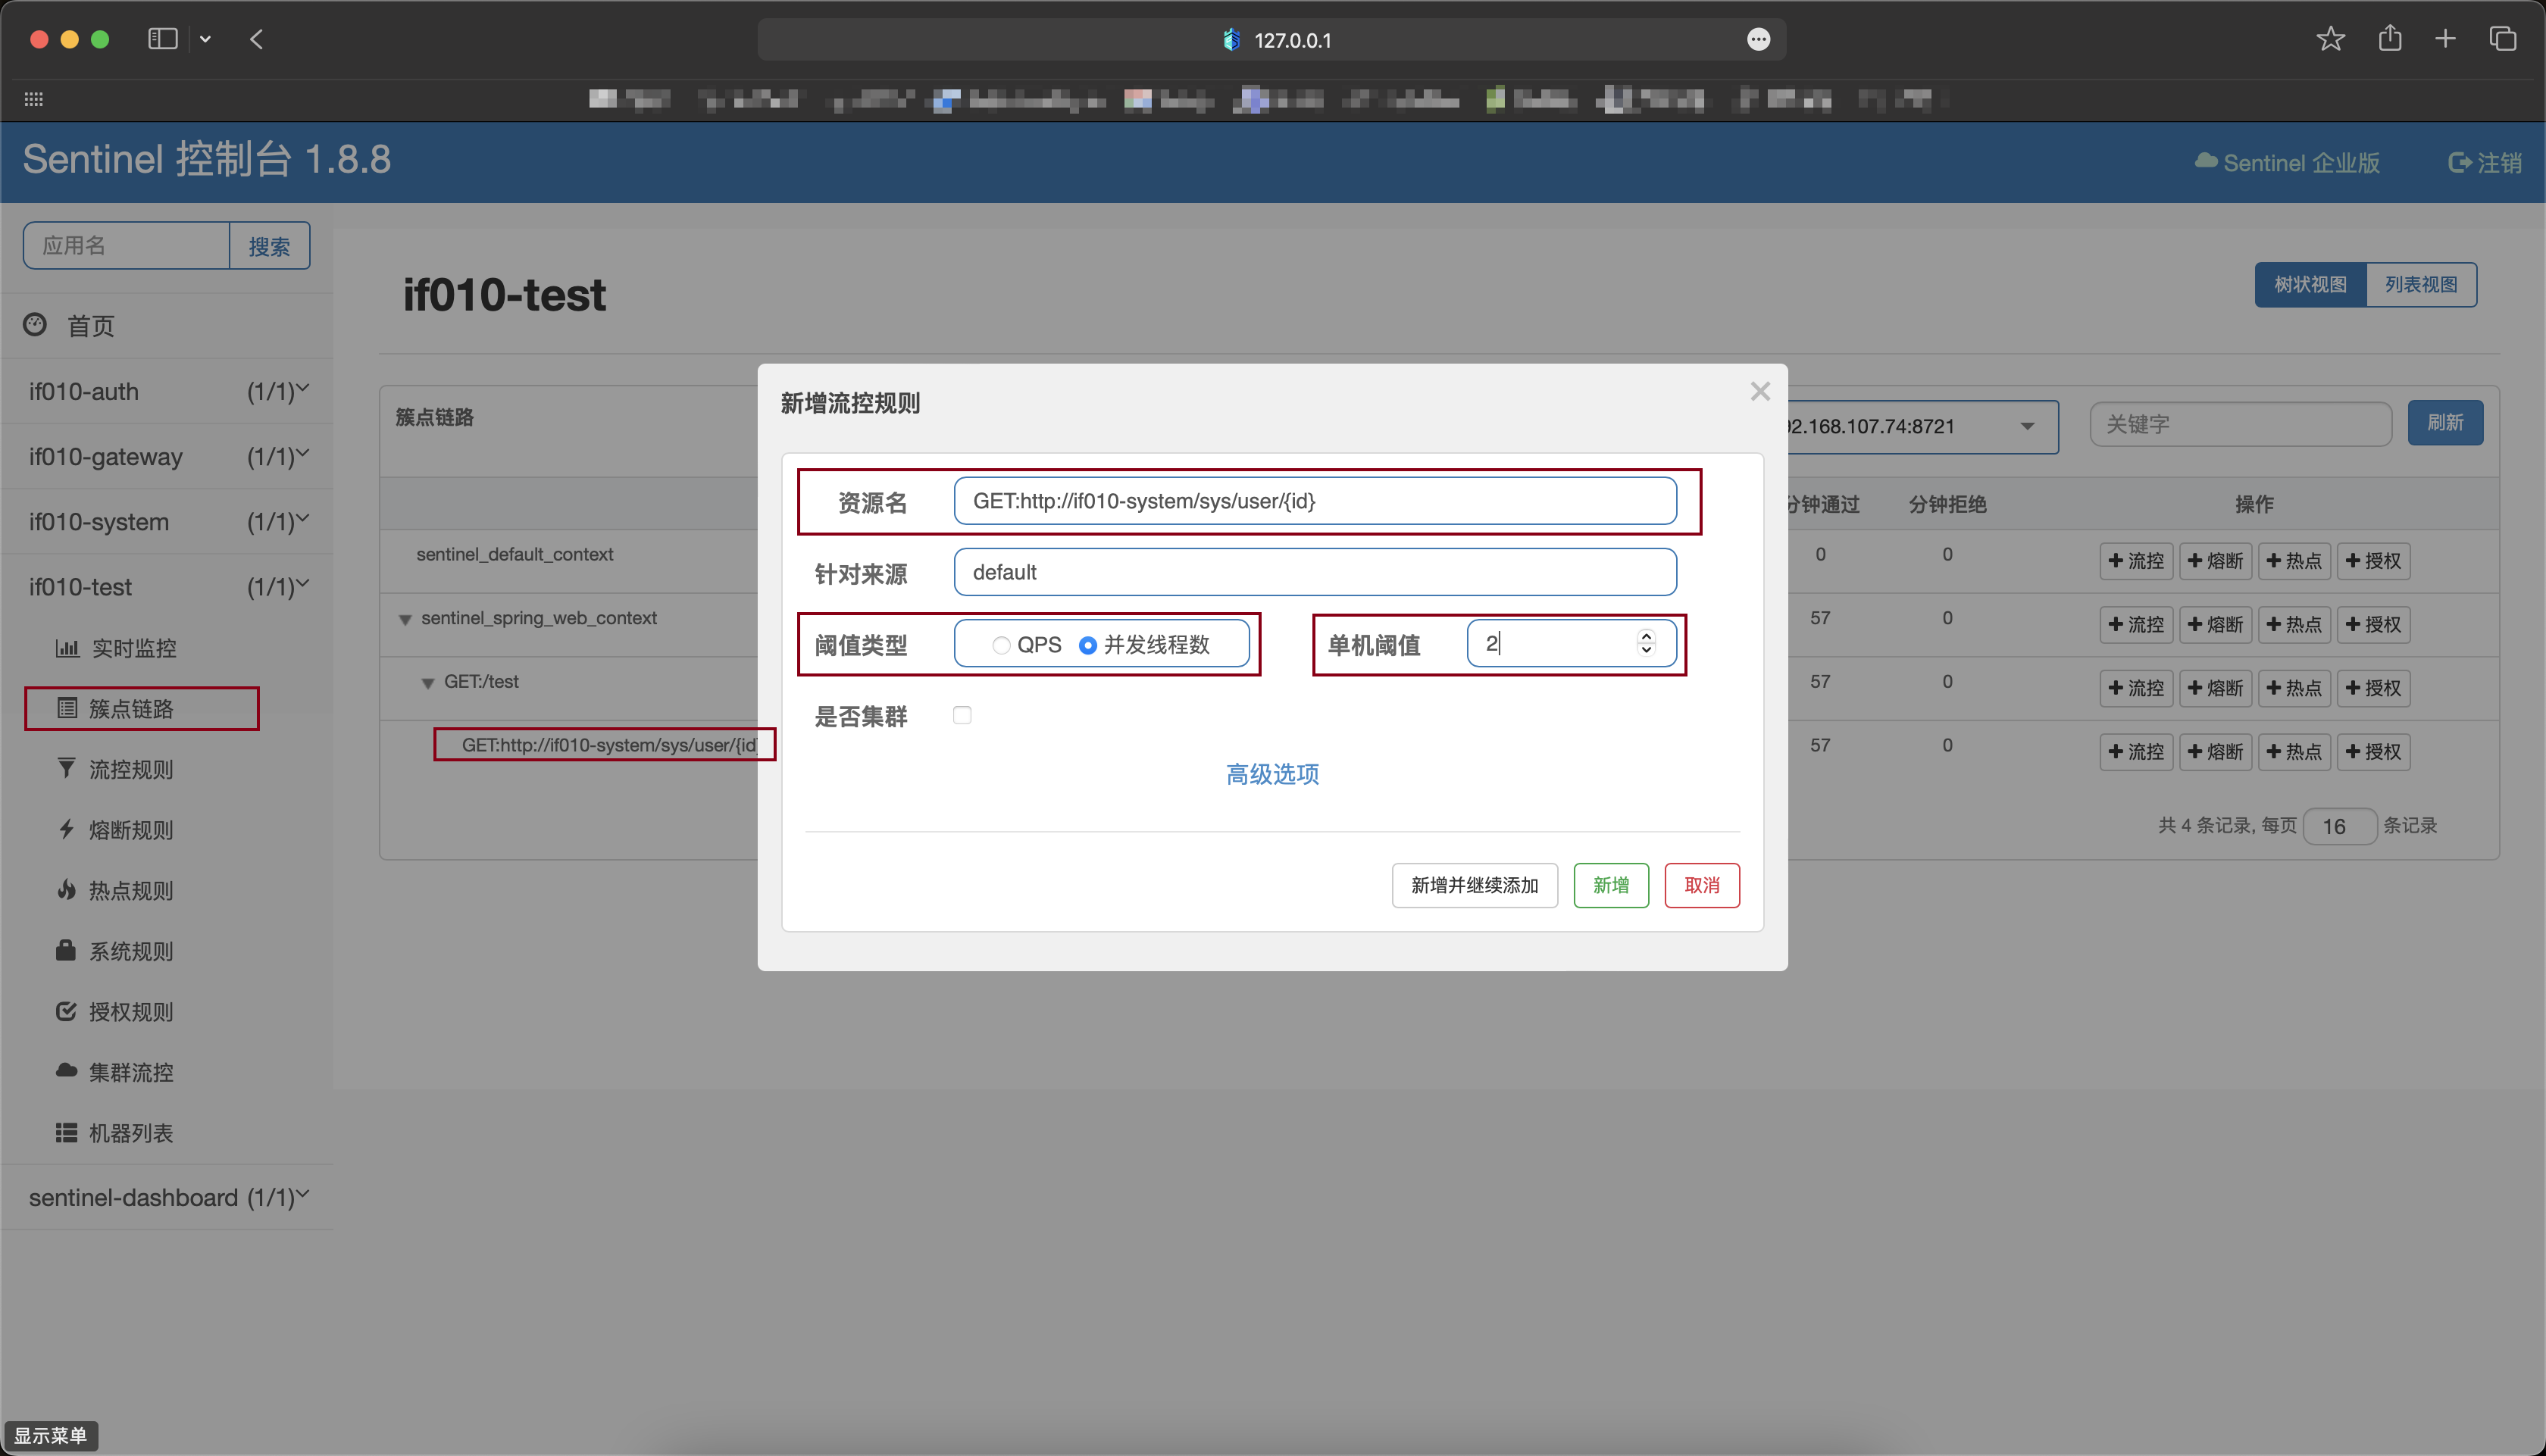Collapse the sentinel_spring_web_context tree node
Image resolution: width=2546 pixels, height=1456 pixels.
pos(405,619)
